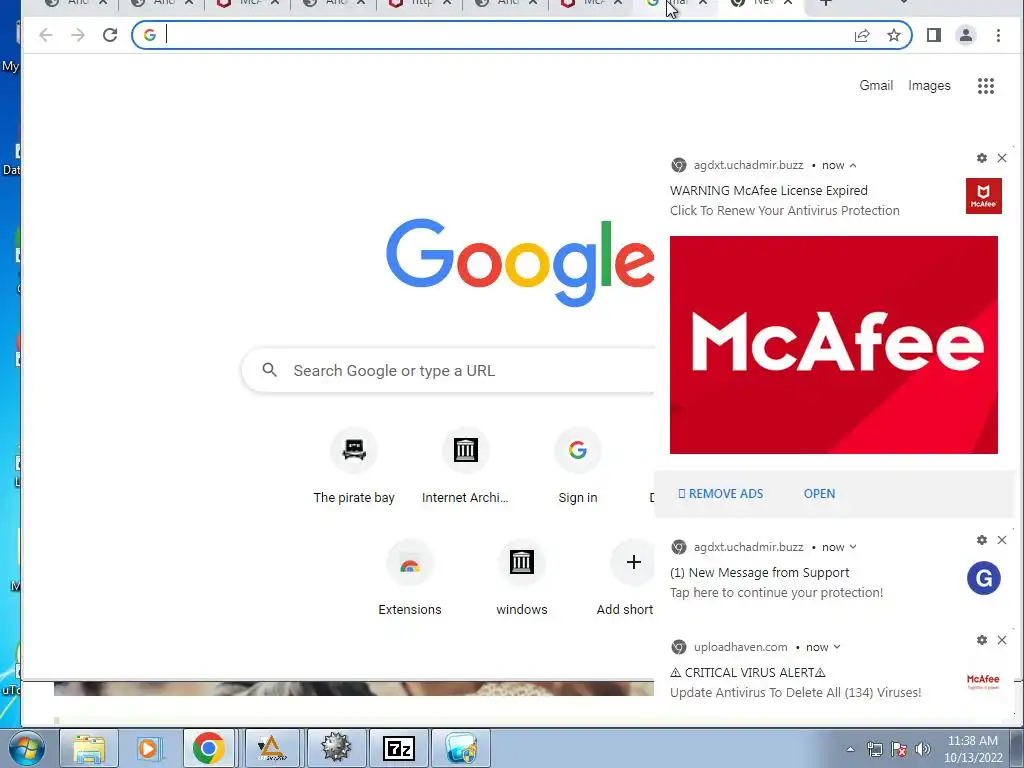Click the small McAfee logo in first notification

984,195
